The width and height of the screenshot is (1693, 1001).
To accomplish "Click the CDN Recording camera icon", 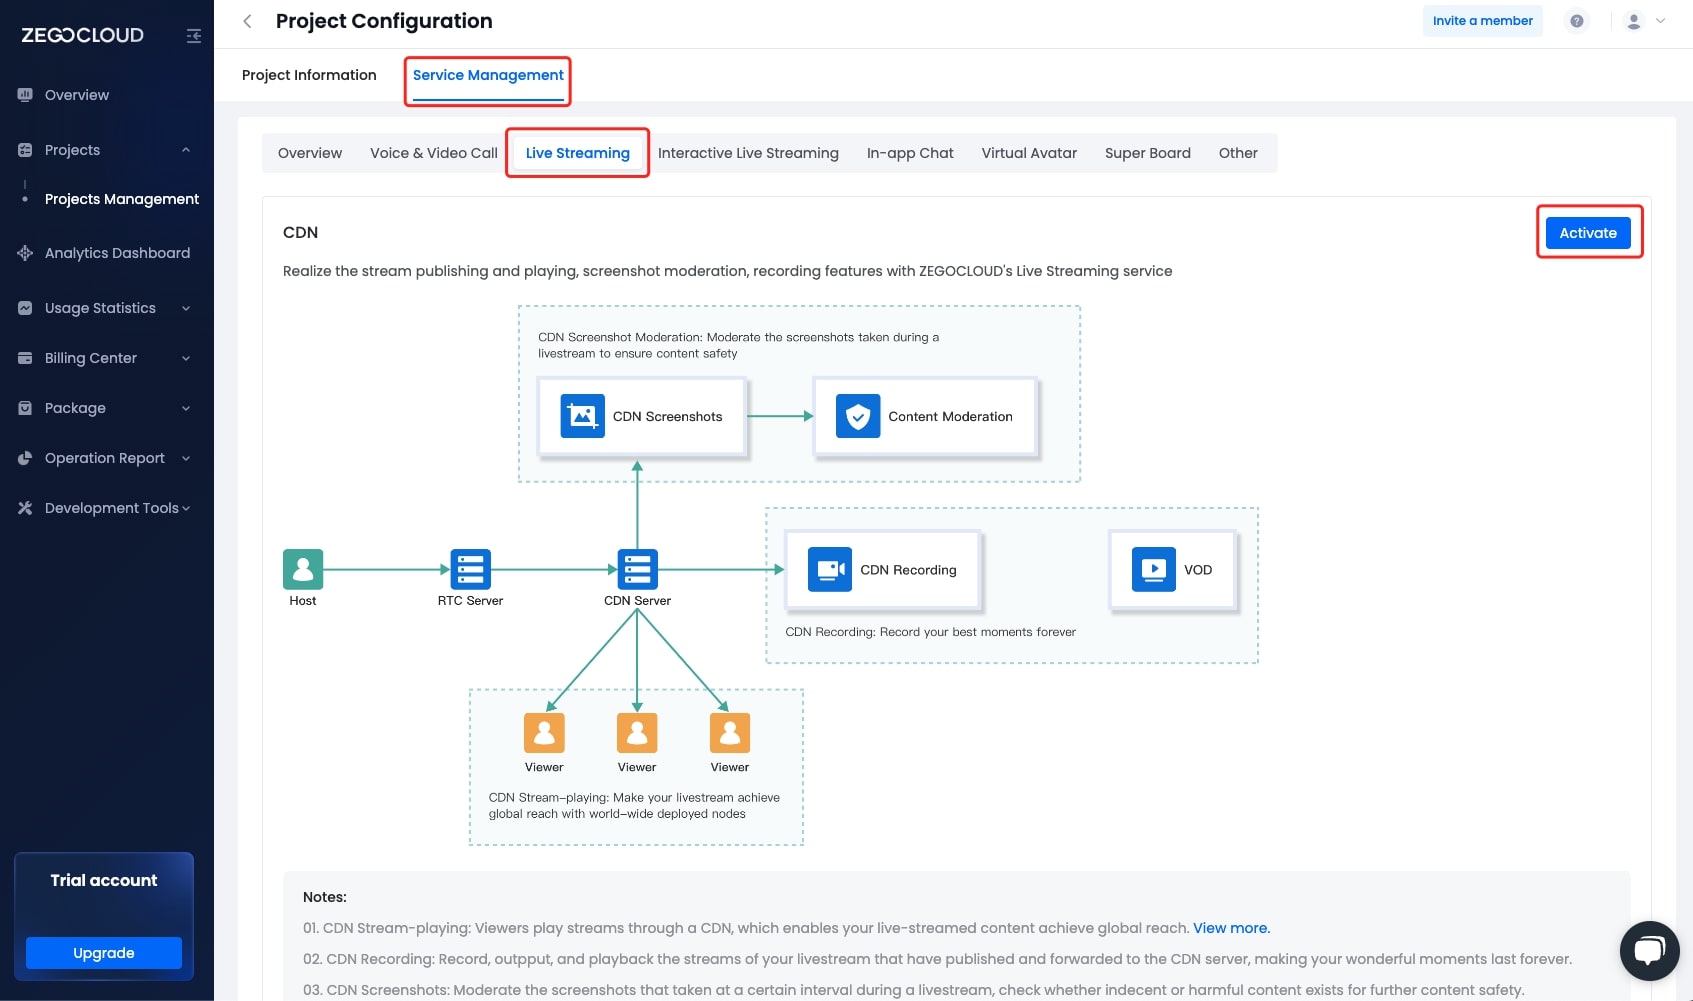I will pos(829,570).
